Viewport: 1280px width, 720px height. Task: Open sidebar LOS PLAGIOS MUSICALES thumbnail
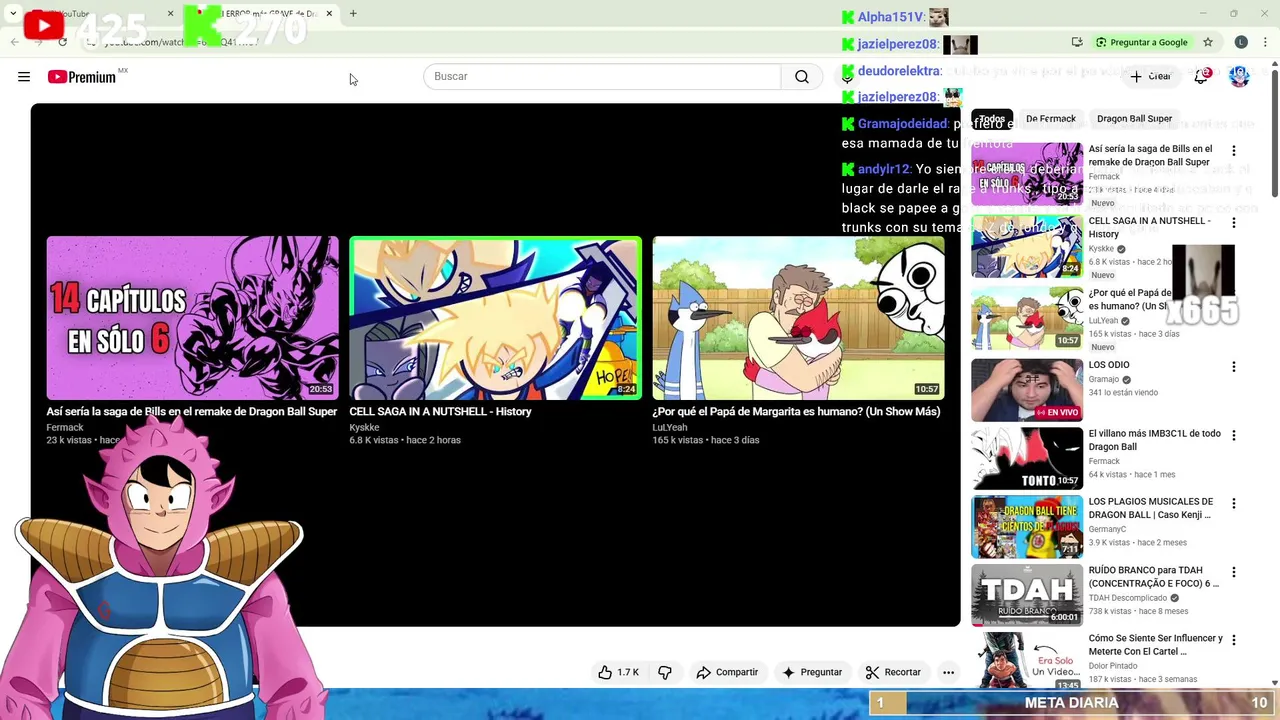[x=1027, y=527]
